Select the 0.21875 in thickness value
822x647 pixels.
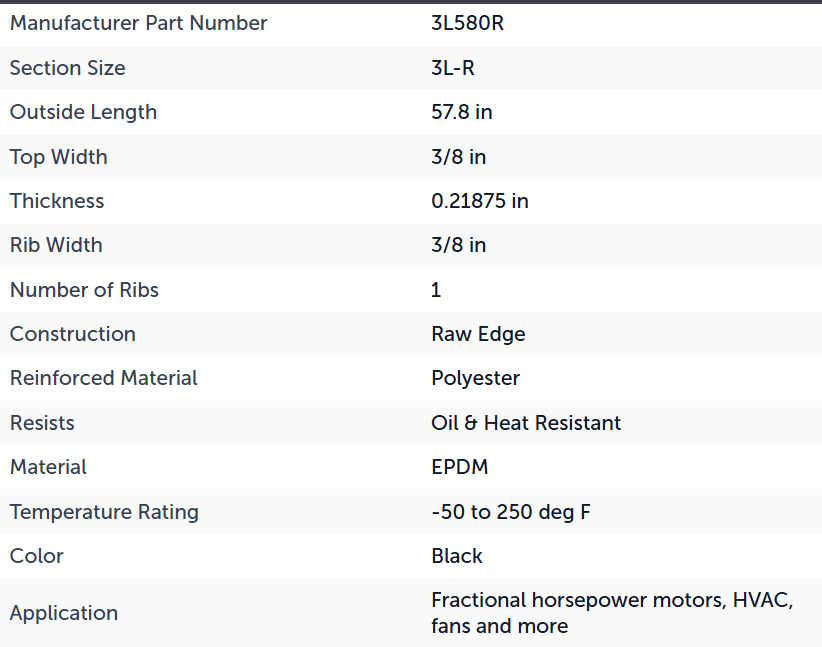point(480,201)
